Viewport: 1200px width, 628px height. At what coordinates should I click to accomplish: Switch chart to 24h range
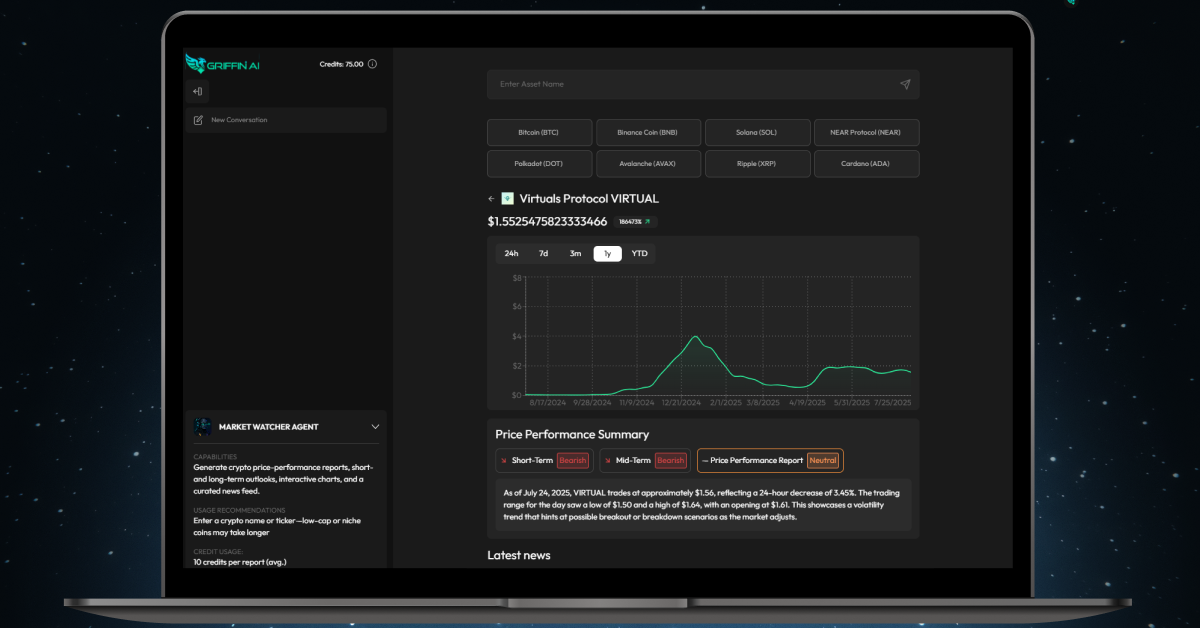tap(511, 253)
